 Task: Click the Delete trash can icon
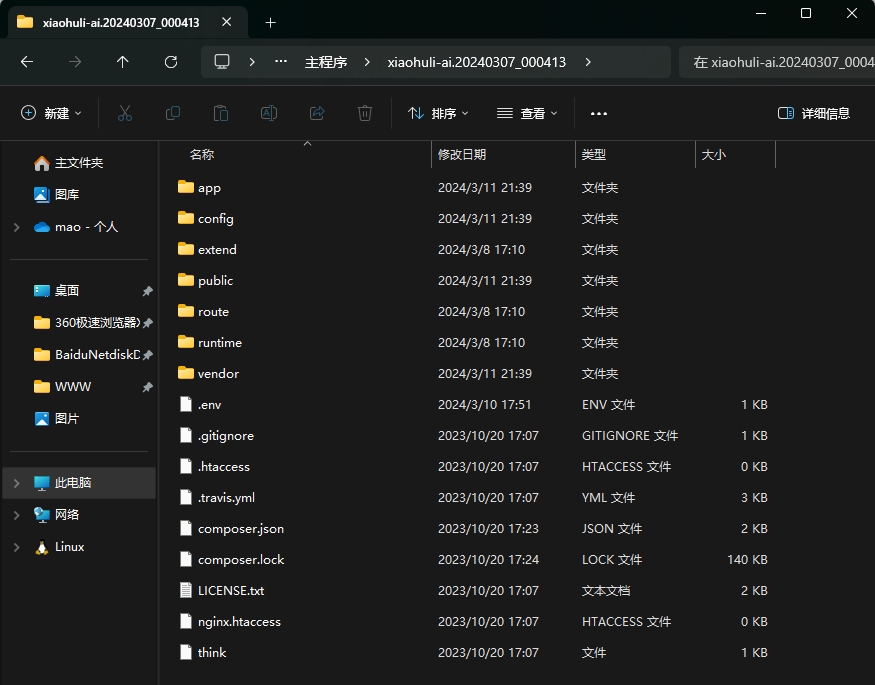365,114
